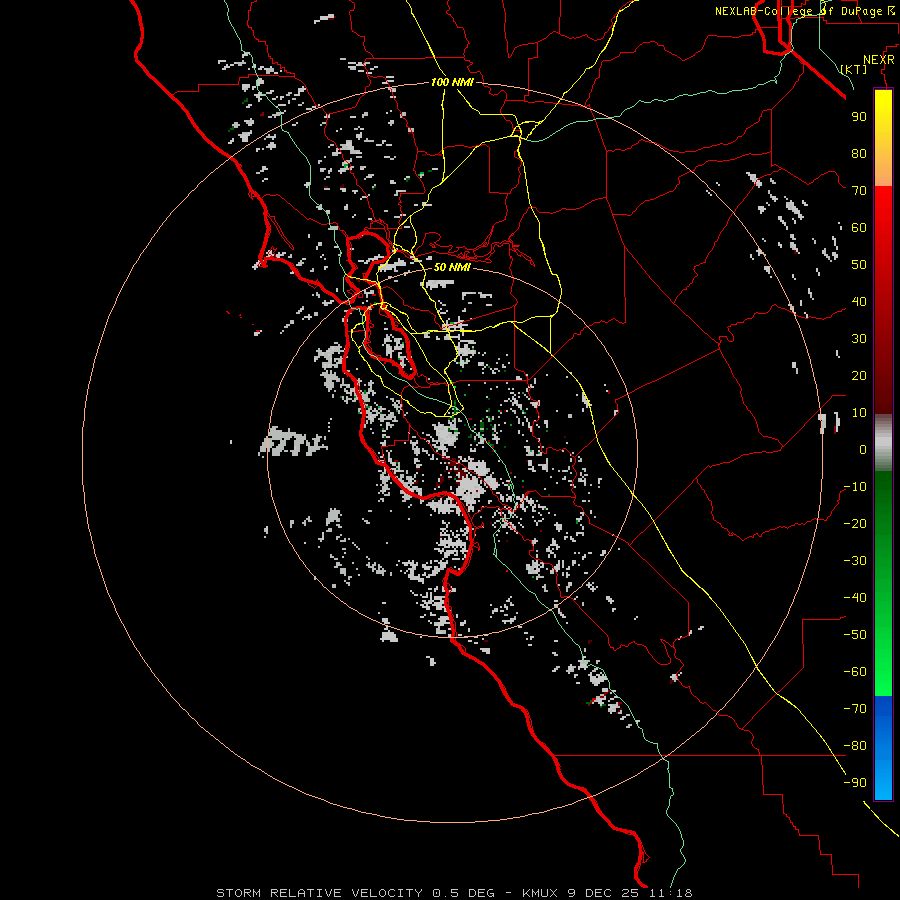The width and height of the screenshot is (900, 900).
Task: Click the "-80" colorbar scale value
Action: (855, 746)
